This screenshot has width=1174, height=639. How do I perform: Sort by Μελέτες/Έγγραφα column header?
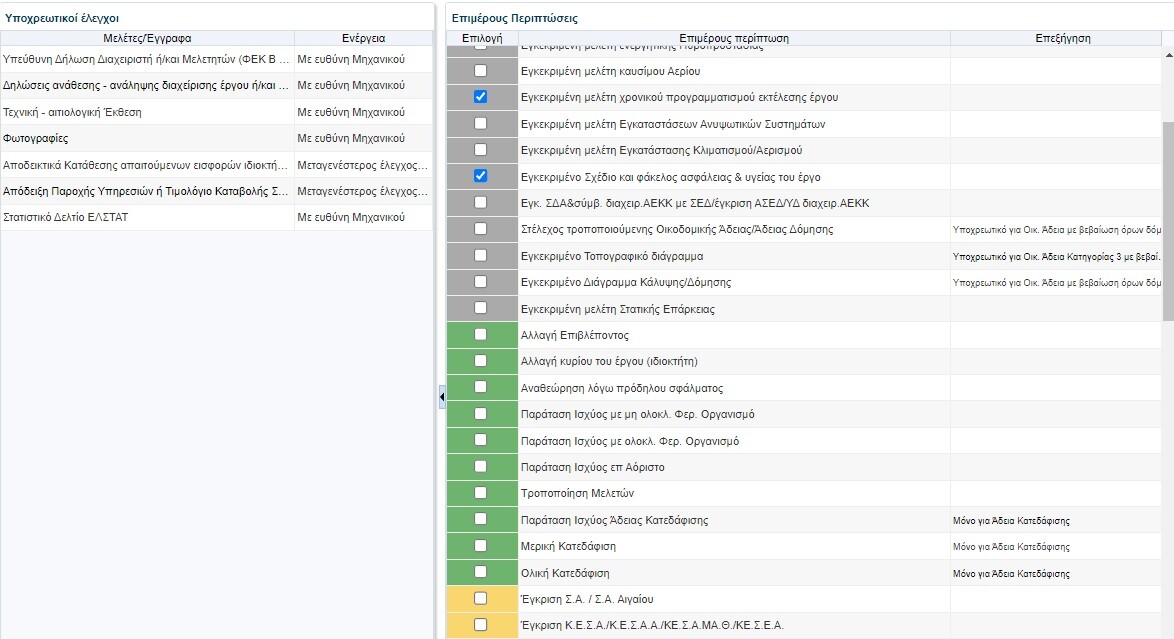pos(147,38)
